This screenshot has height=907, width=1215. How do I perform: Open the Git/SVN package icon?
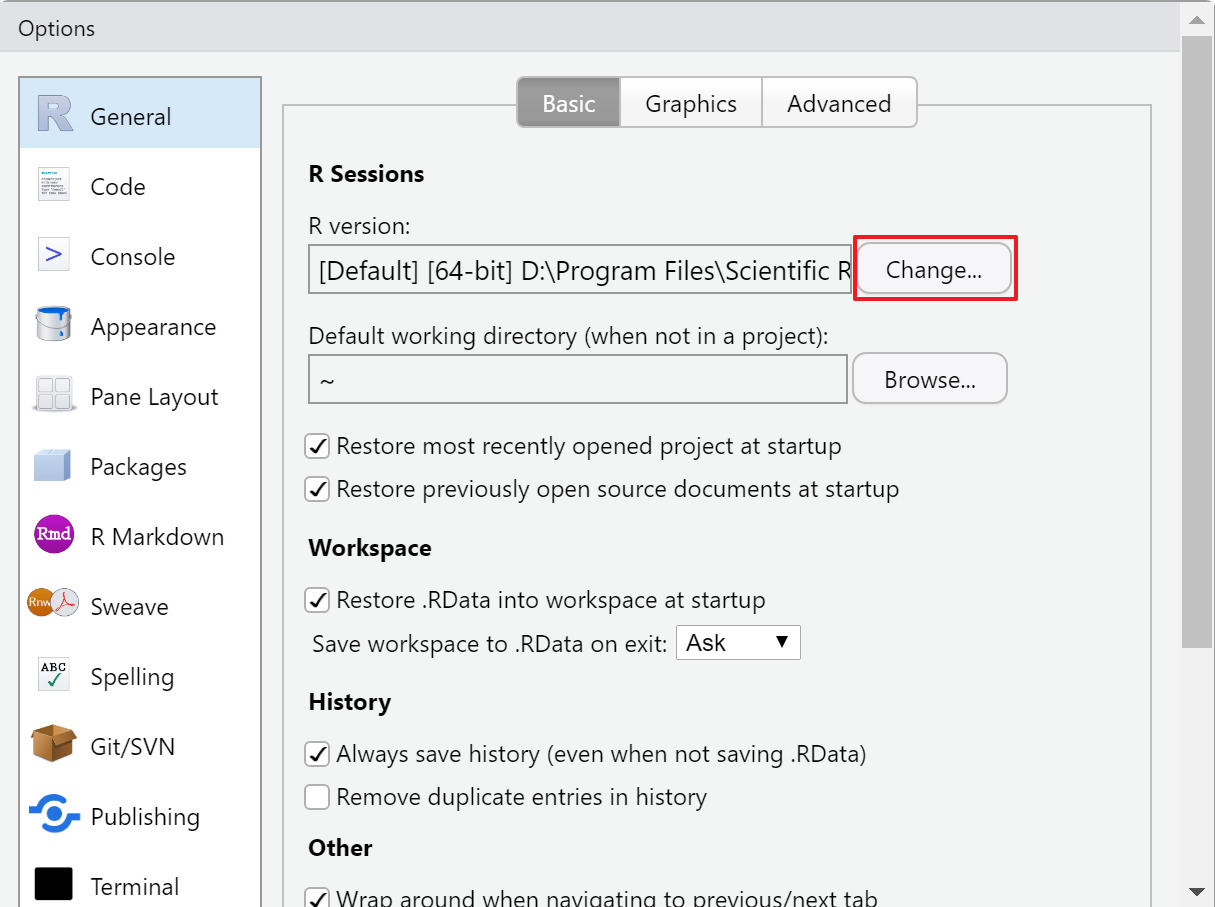[x=54, y=745]
